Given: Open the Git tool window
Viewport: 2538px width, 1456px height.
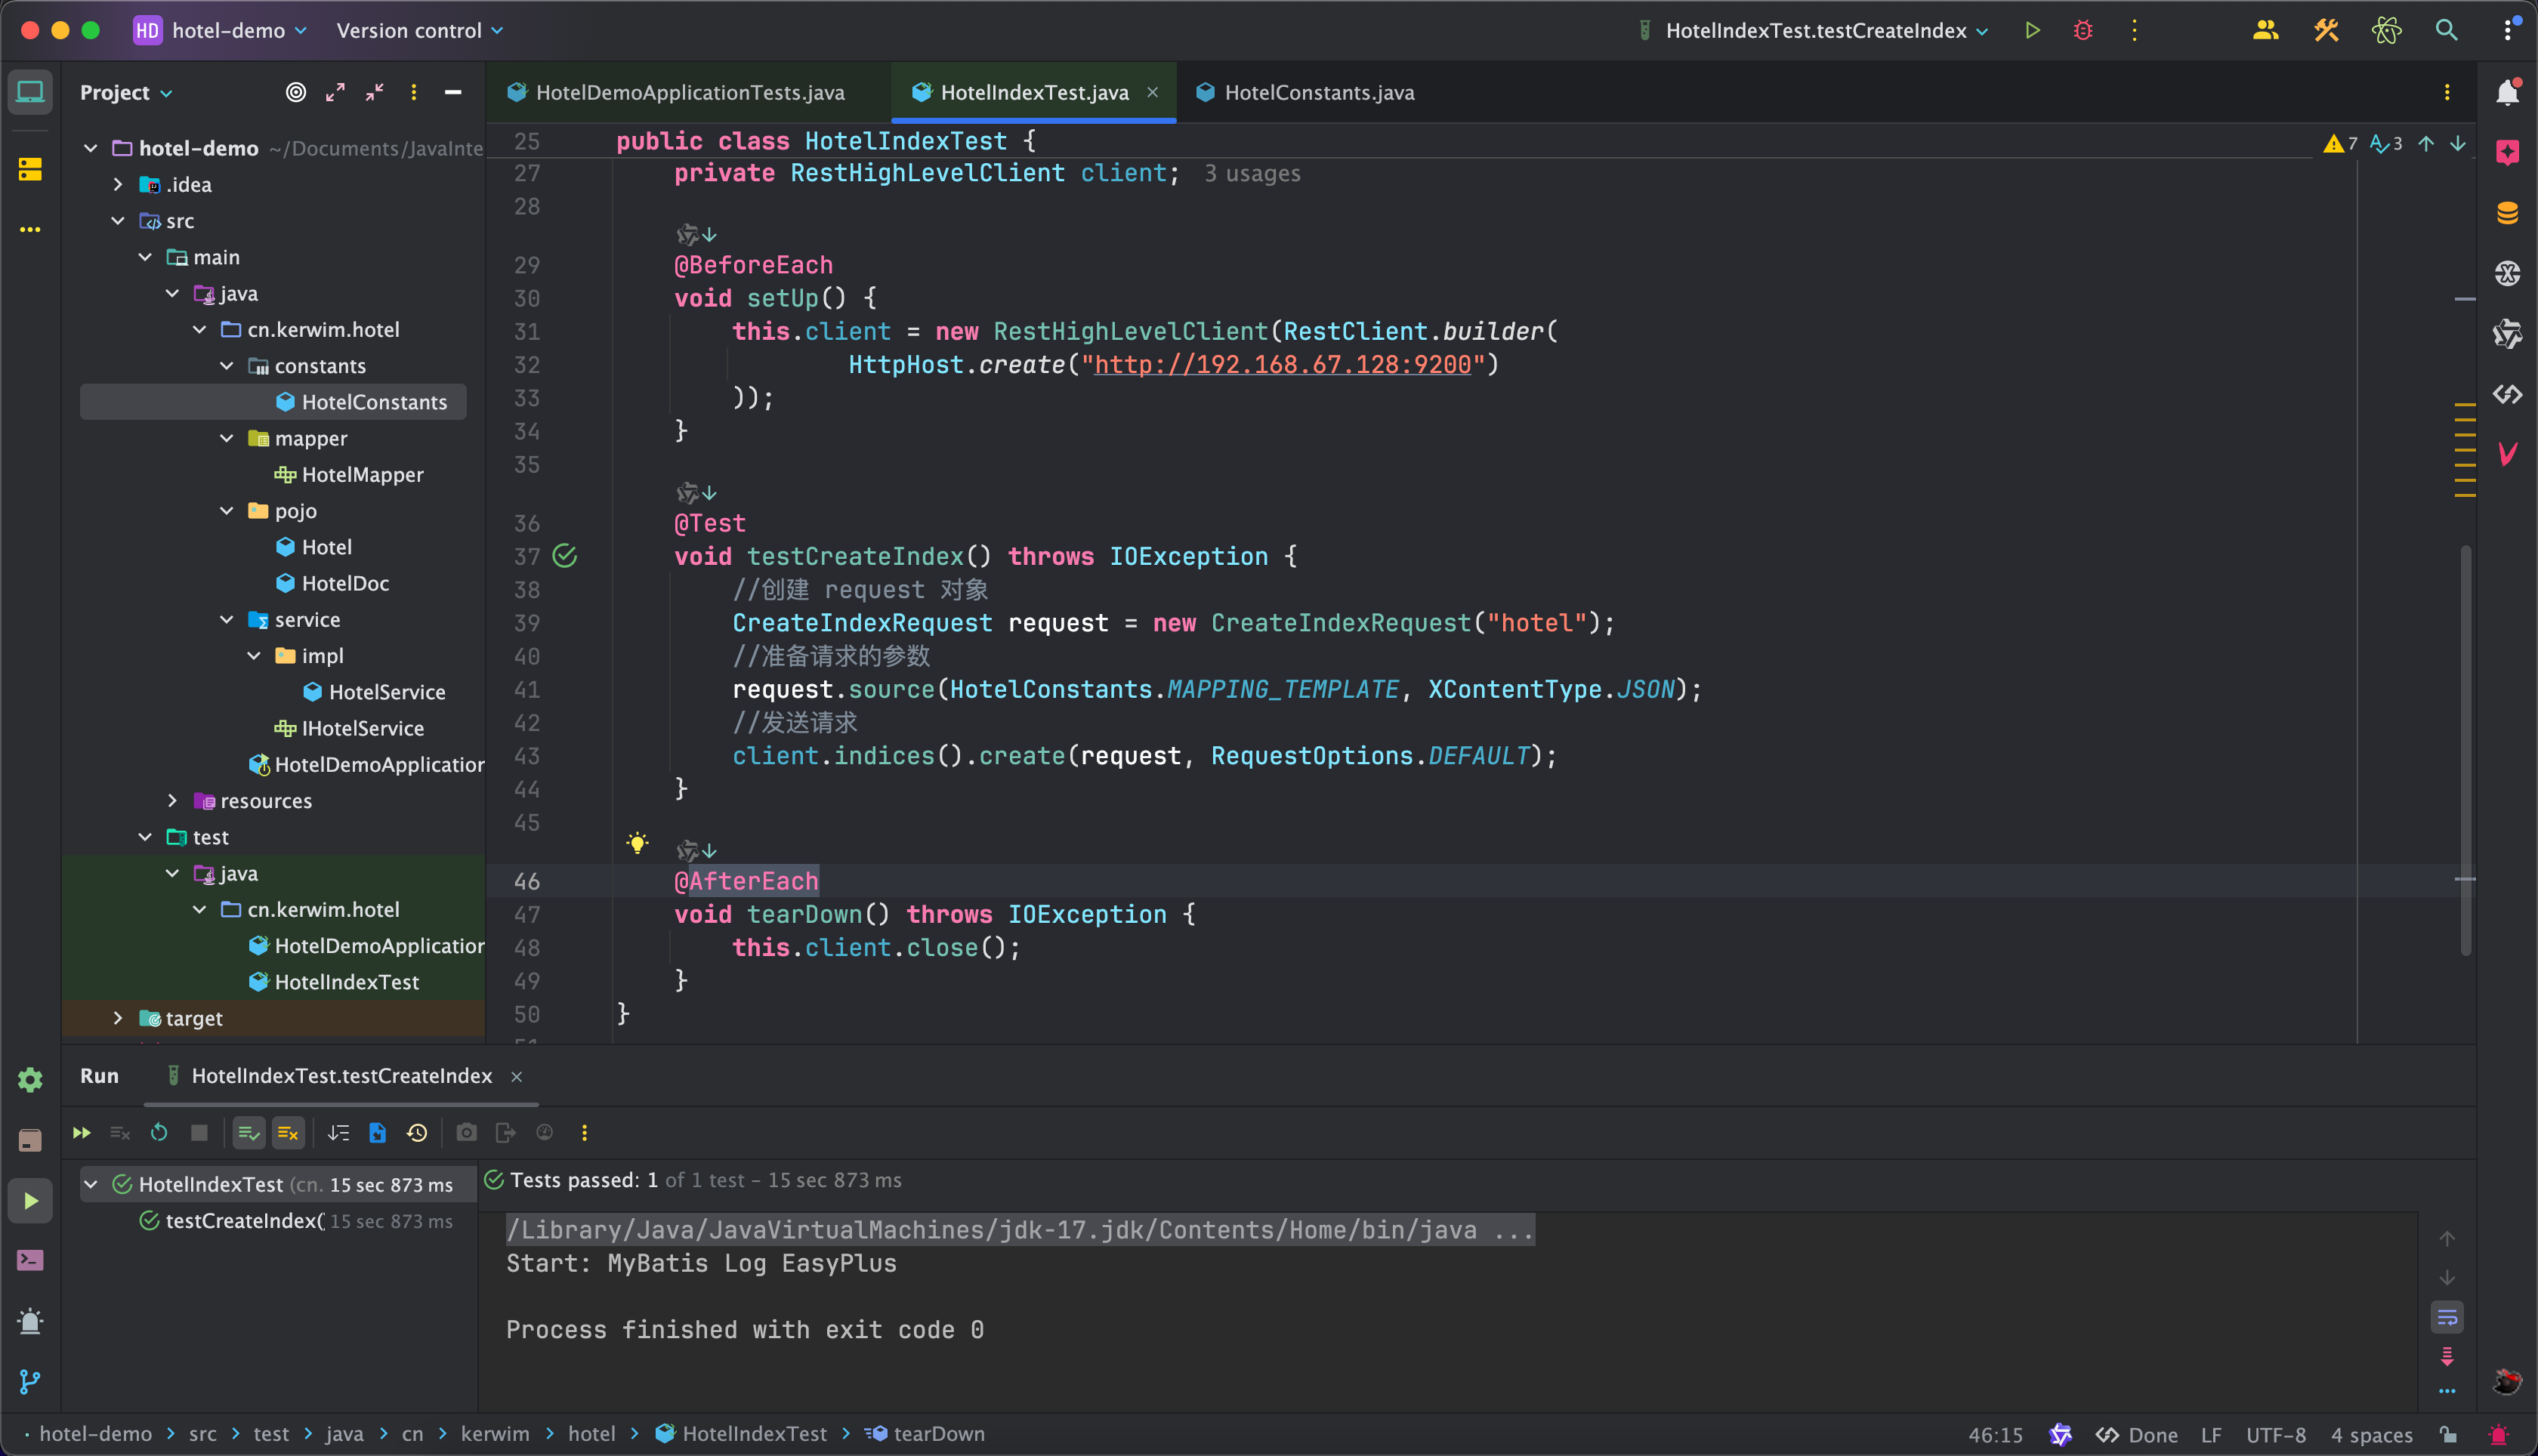Looking at the screenshot, I should [x=30, y=1381].
